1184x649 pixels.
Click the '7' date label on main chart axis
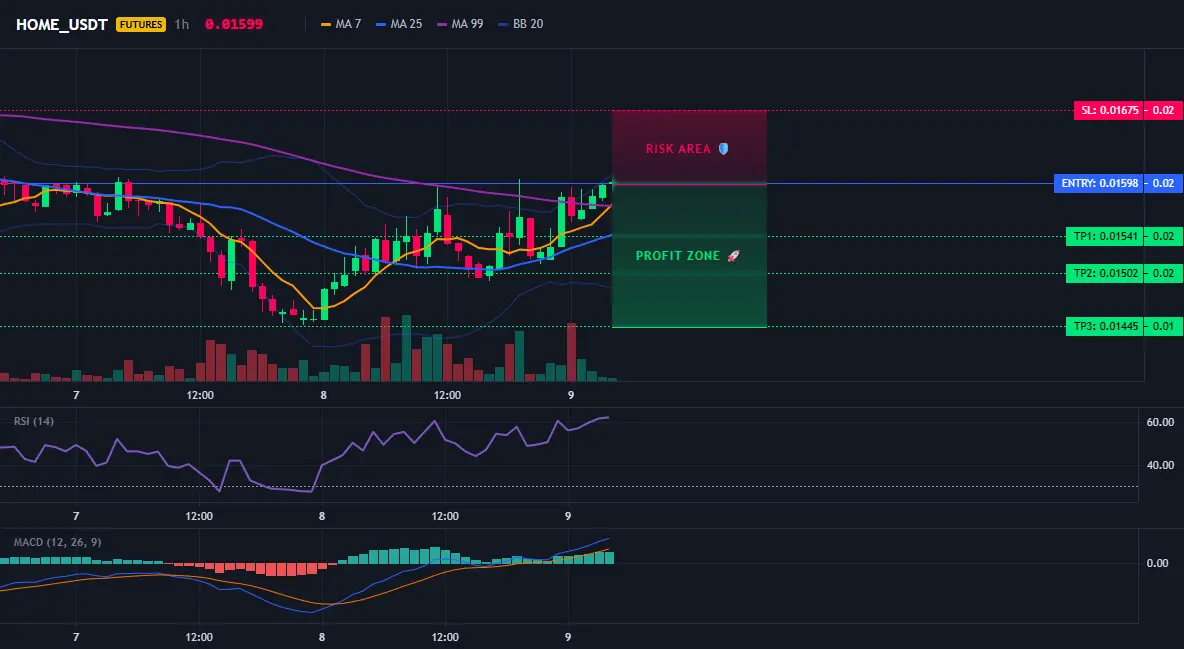[x=76, y=395]
